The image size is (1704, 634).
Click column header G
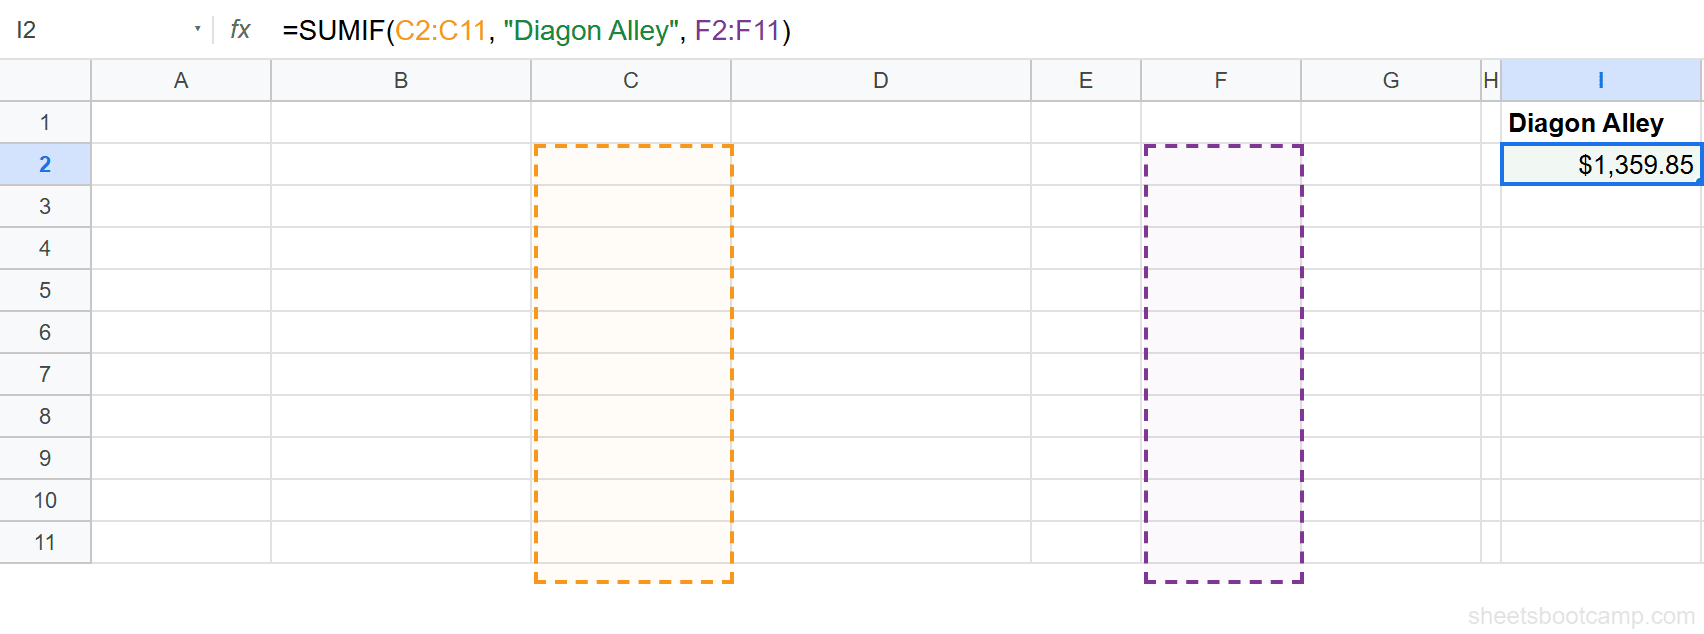click(1390, 80)
